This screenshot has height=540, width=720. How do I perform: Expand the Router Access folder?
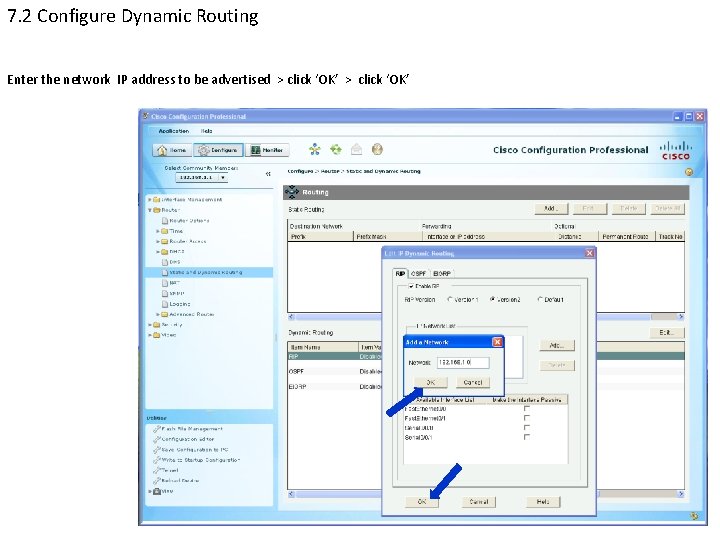tap(158, 241)
